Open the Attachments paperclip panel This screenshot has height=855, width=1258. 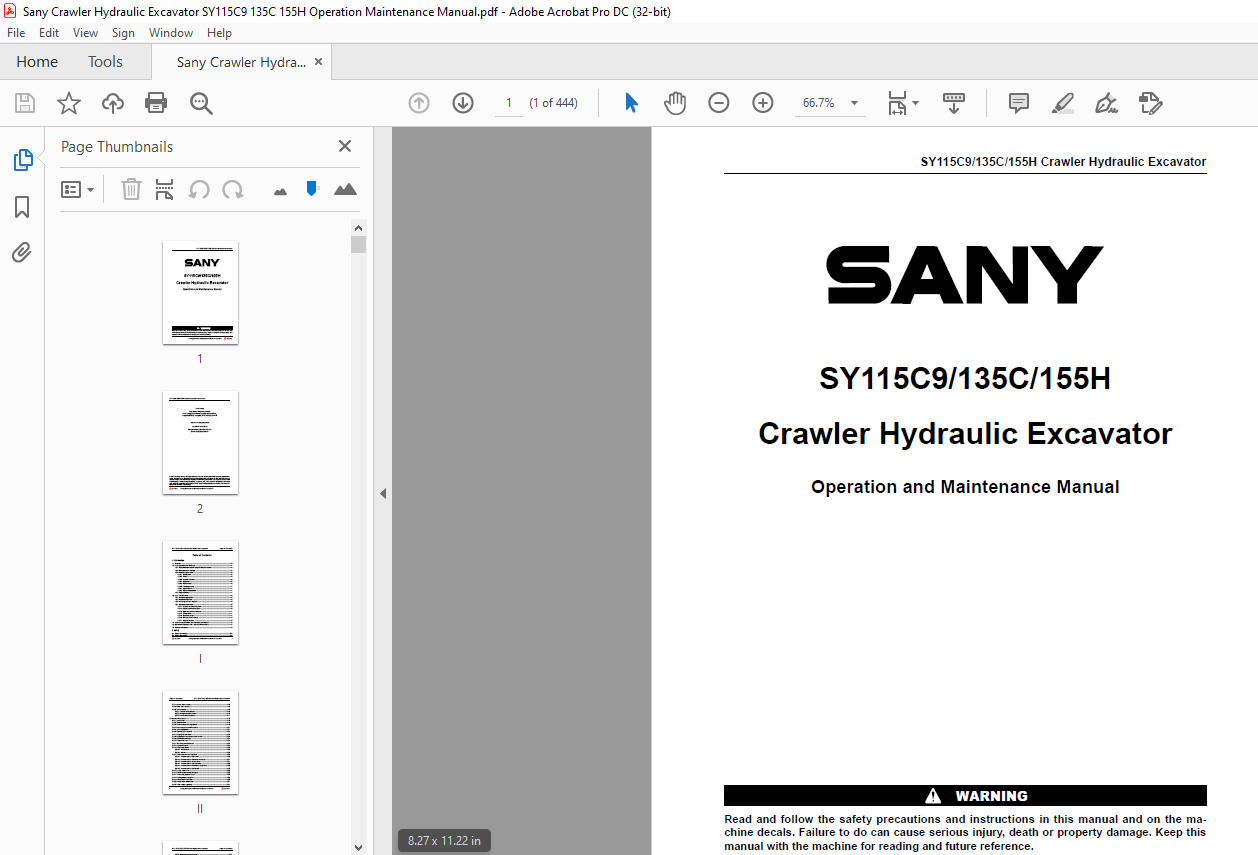pos(22,252)
